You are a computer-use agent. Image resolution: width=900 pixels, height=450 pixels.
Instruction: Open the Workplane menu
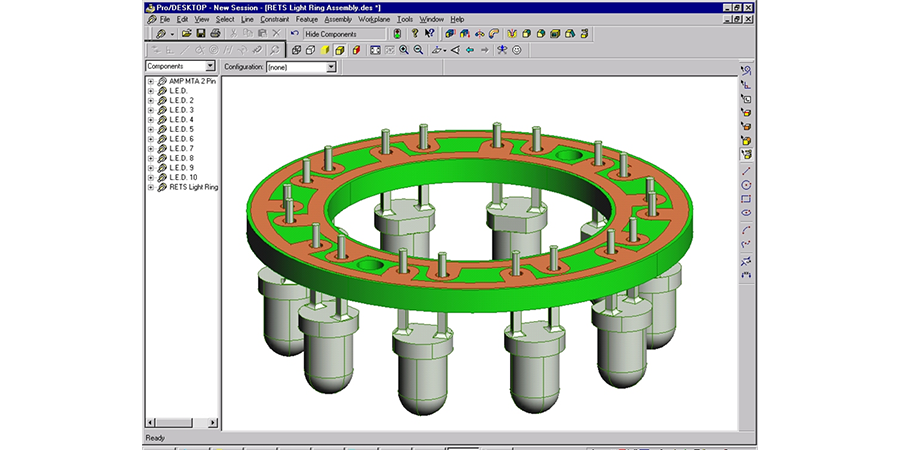(376, 19)
